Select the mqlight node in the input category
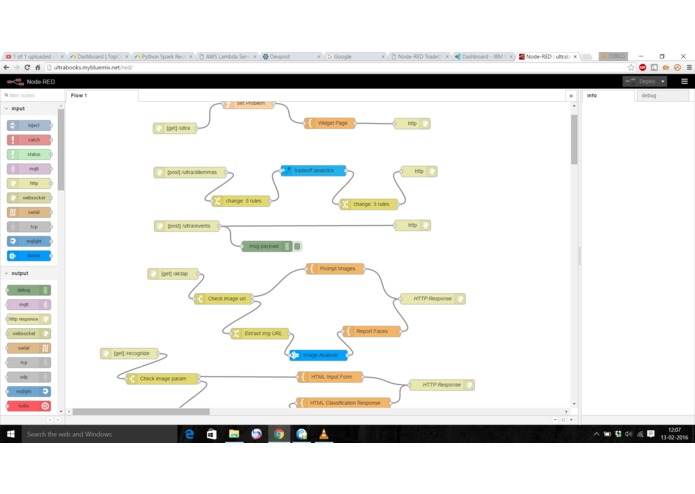The image size is (695, 494). 29,241
